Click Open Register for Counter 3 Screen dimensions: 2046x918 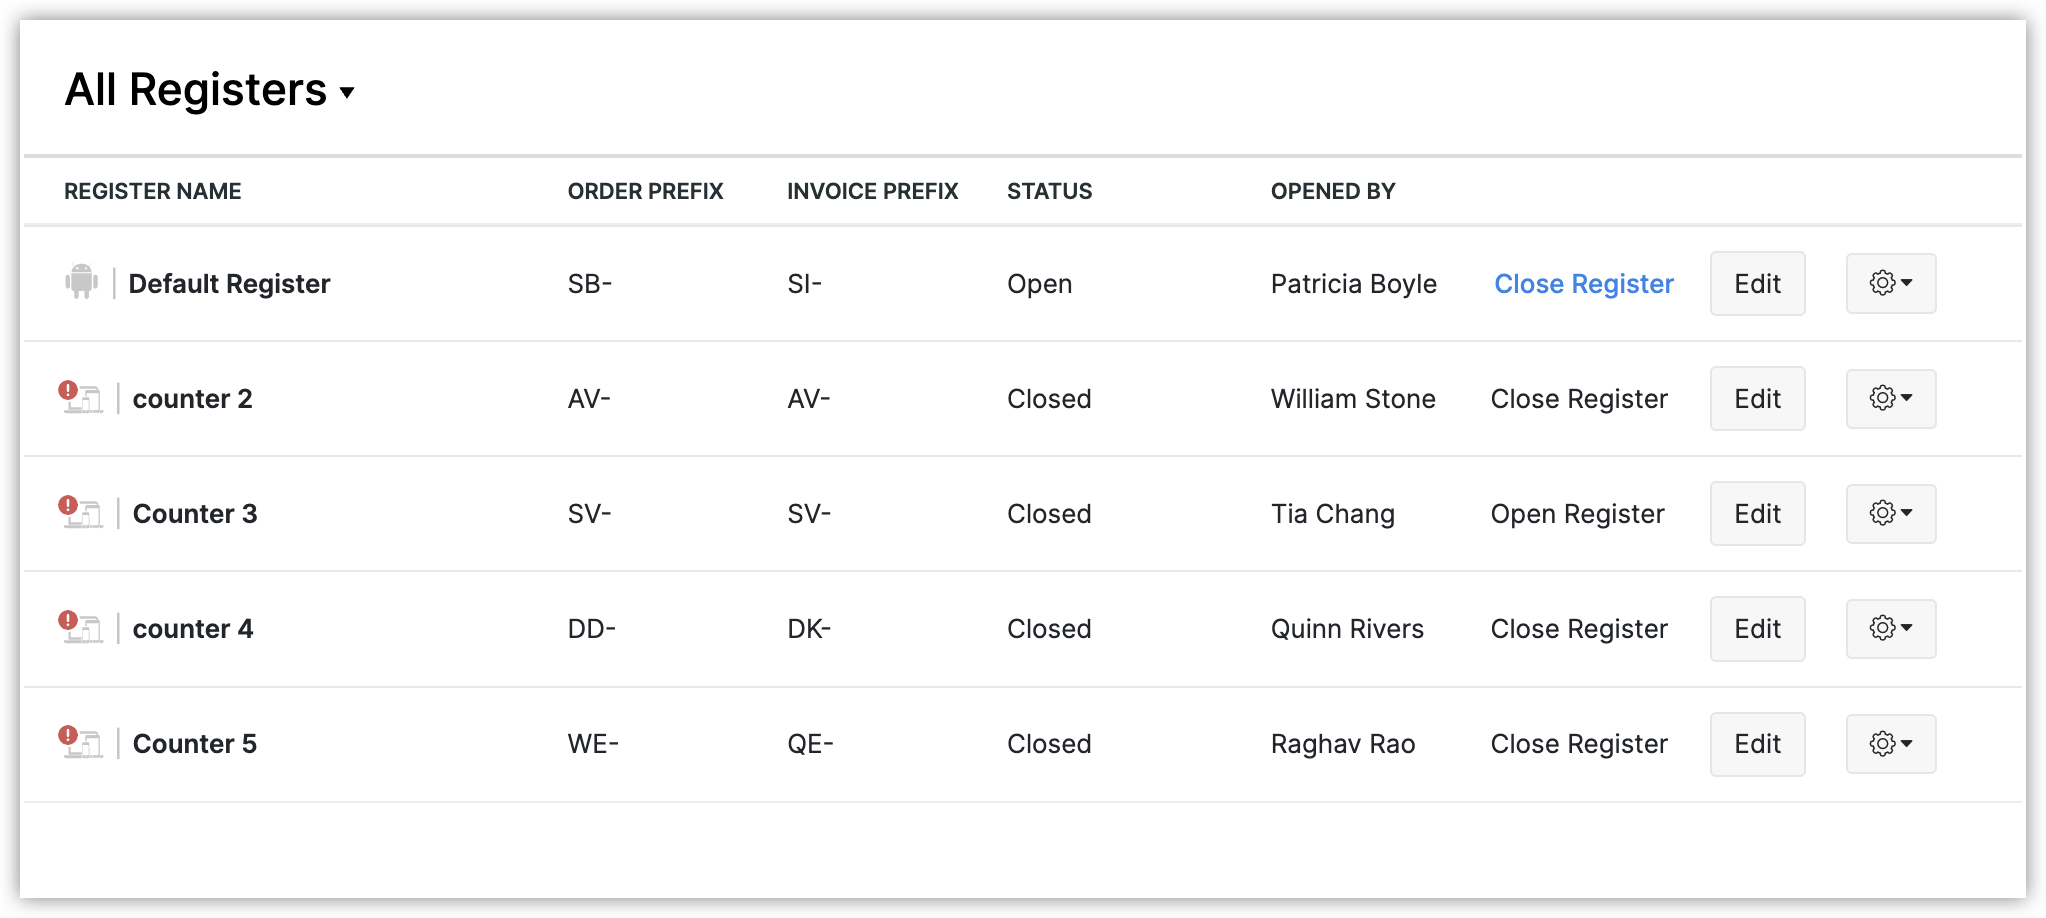click(x=1577, y=514)
